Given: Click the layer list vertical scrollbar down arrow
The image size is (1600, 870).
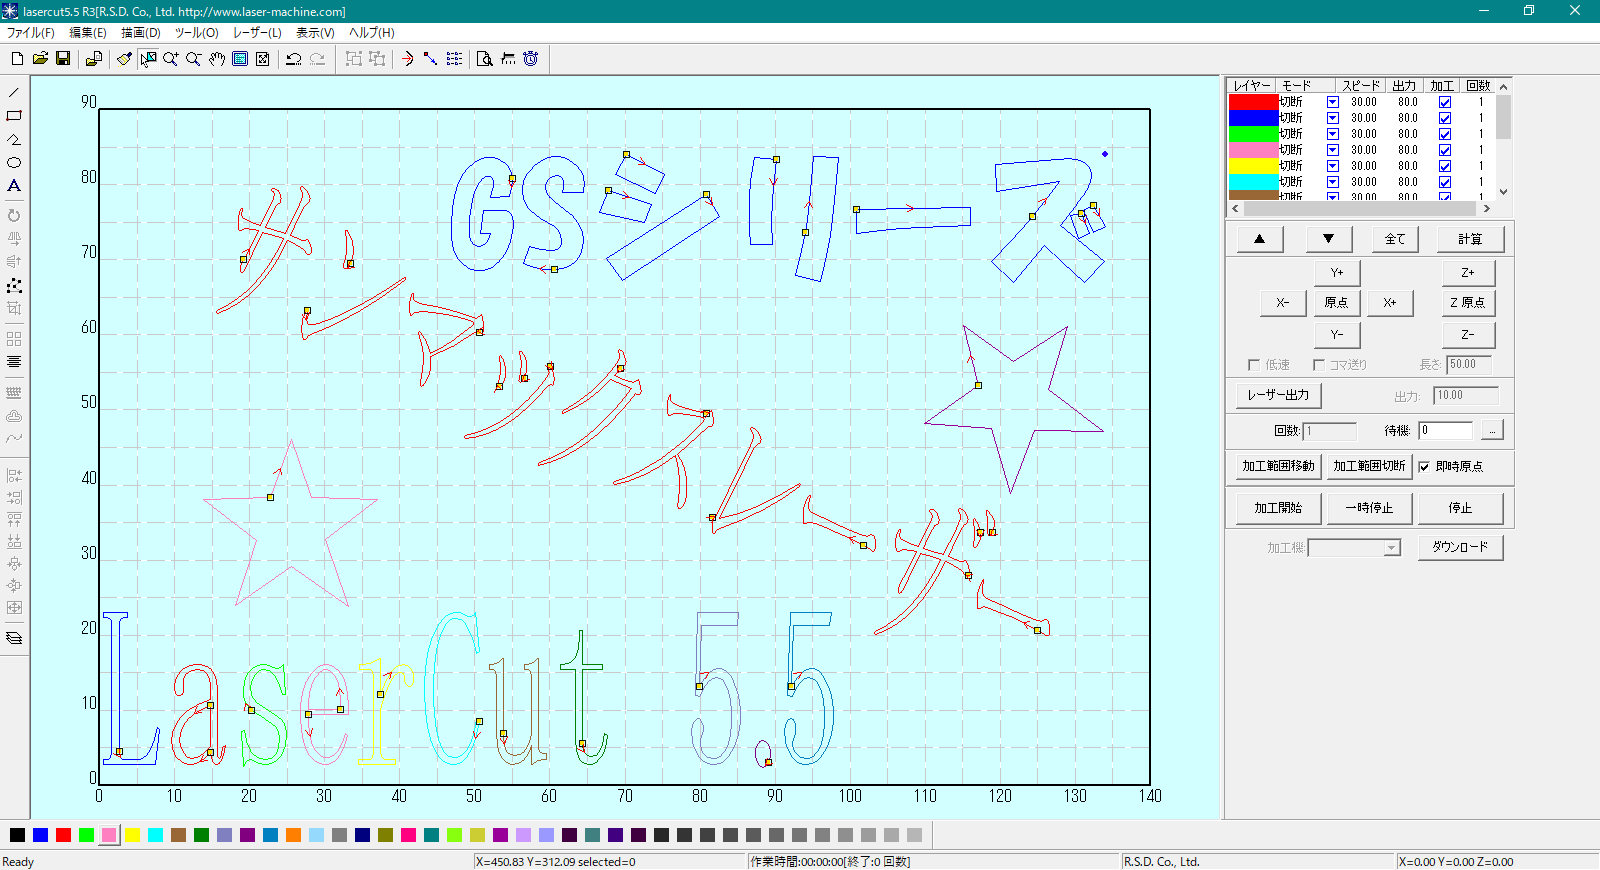Looking at the screenshot, I should pos(1503,192).
